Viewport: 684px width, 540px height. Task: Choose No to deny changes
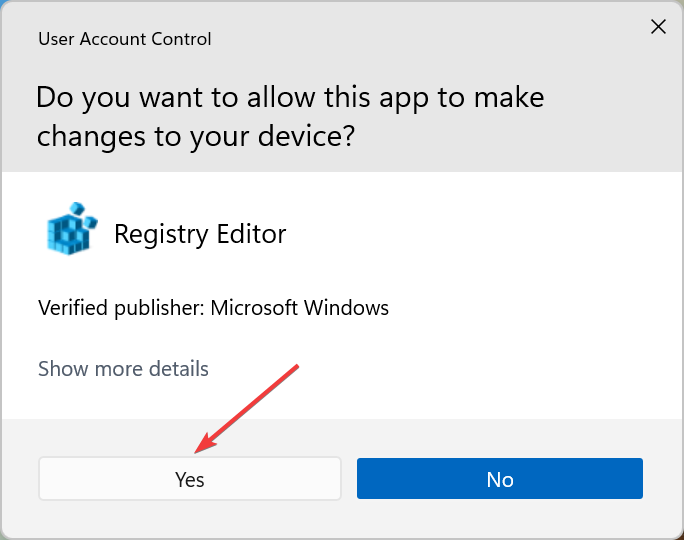[x=499, y=479]
